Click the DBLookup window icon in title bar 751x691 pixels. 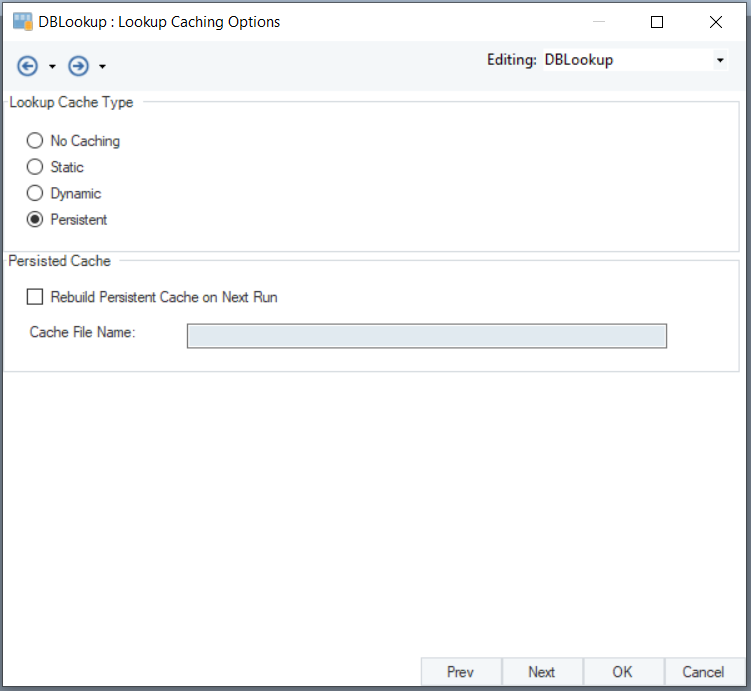click(x=21, y=21)
